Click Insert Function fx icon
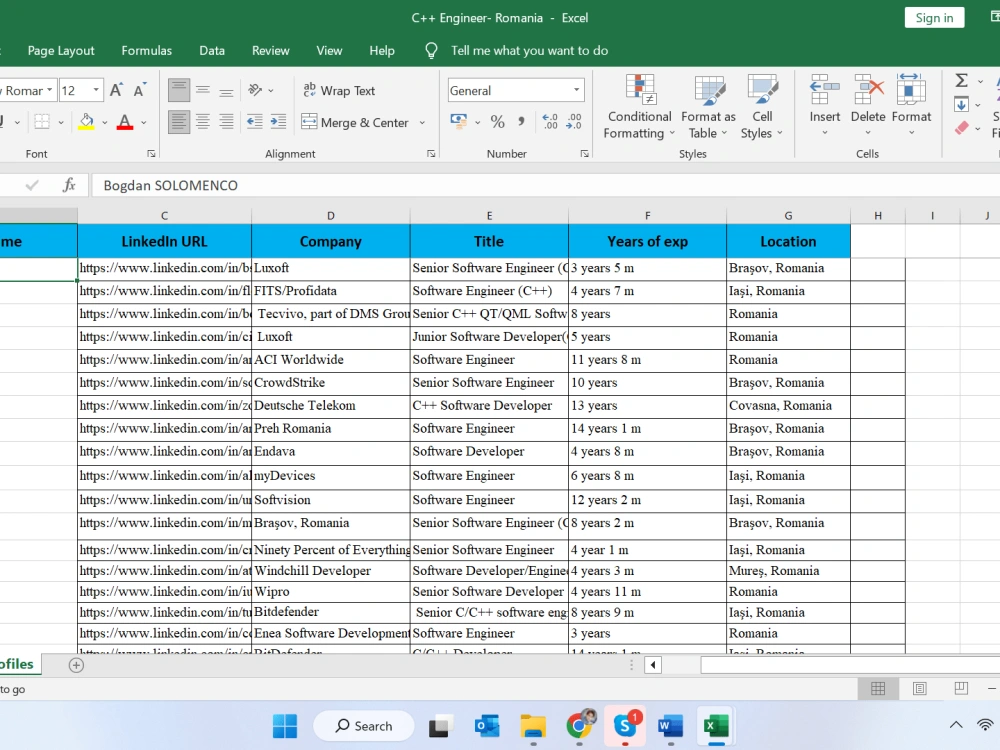This screenshot has width=1000, height=750. click(69, 186)
